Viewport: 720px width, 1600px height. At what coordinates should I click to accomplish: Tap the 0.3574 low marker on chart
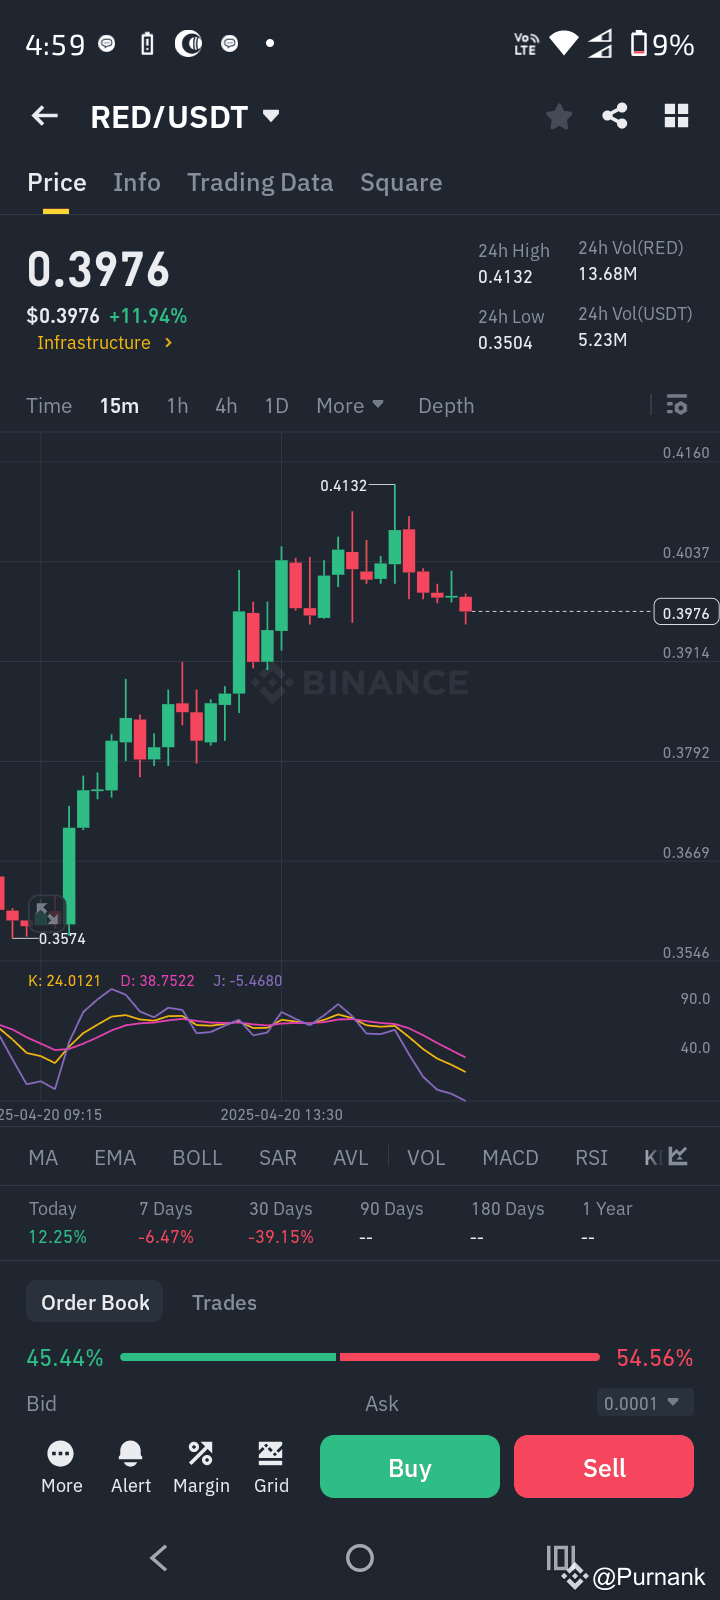62,938
